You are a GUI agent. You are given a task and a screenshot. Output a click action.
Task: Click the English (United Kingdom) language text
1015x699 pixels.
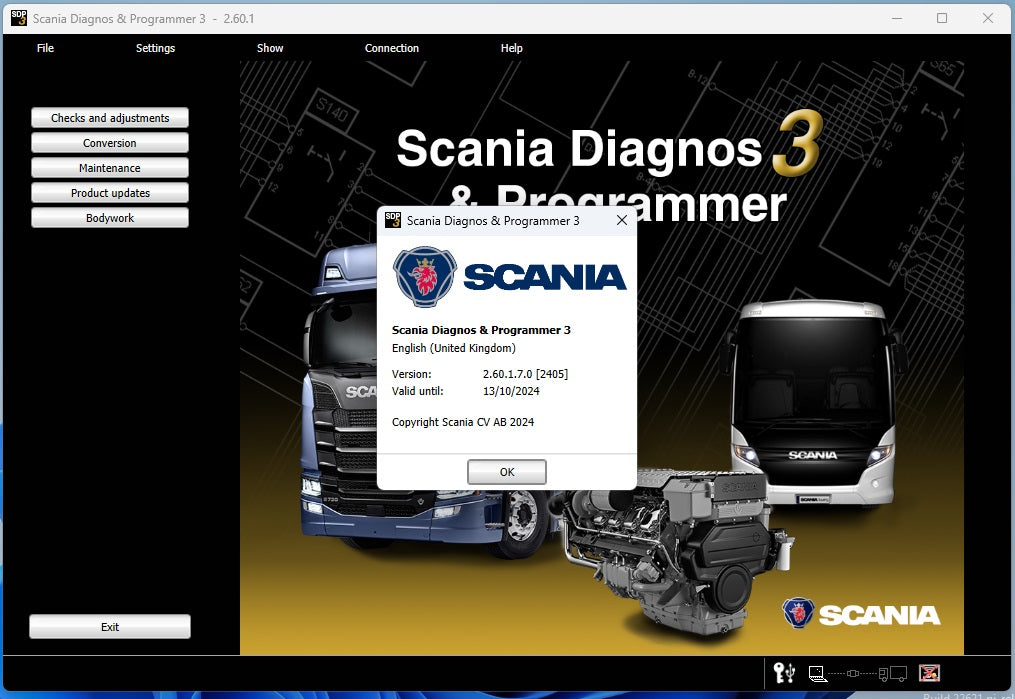click(454, 348)
